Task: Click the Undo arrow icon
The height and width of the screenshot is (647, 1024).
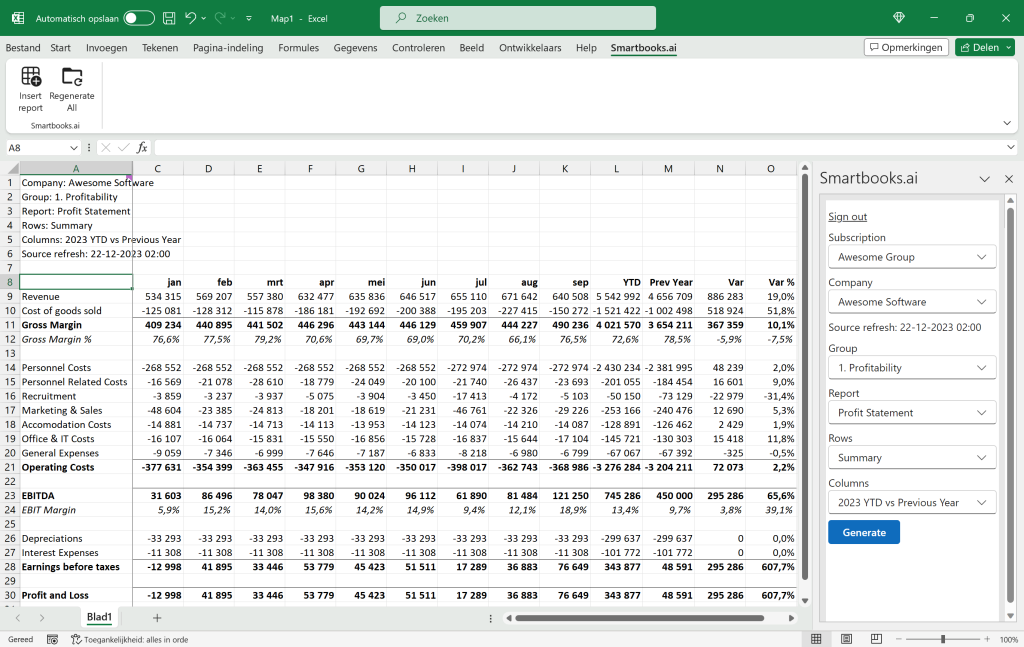Action: click(190, 18)
